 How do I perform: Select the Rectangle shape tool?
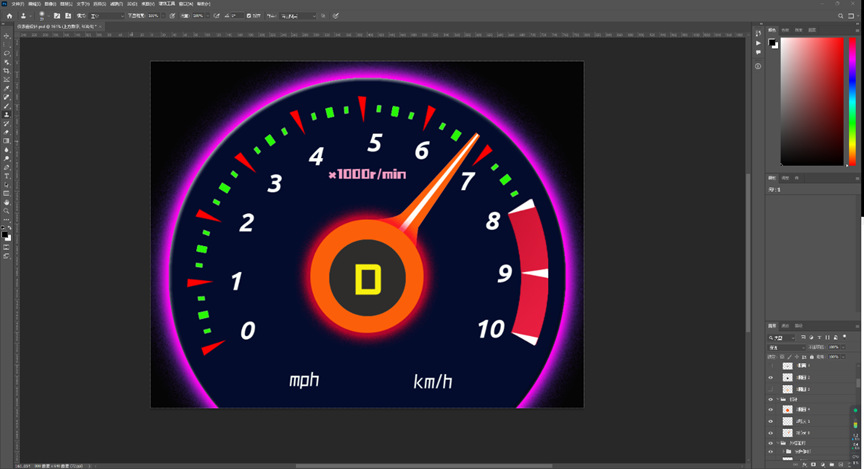click(x=7, y=194)
